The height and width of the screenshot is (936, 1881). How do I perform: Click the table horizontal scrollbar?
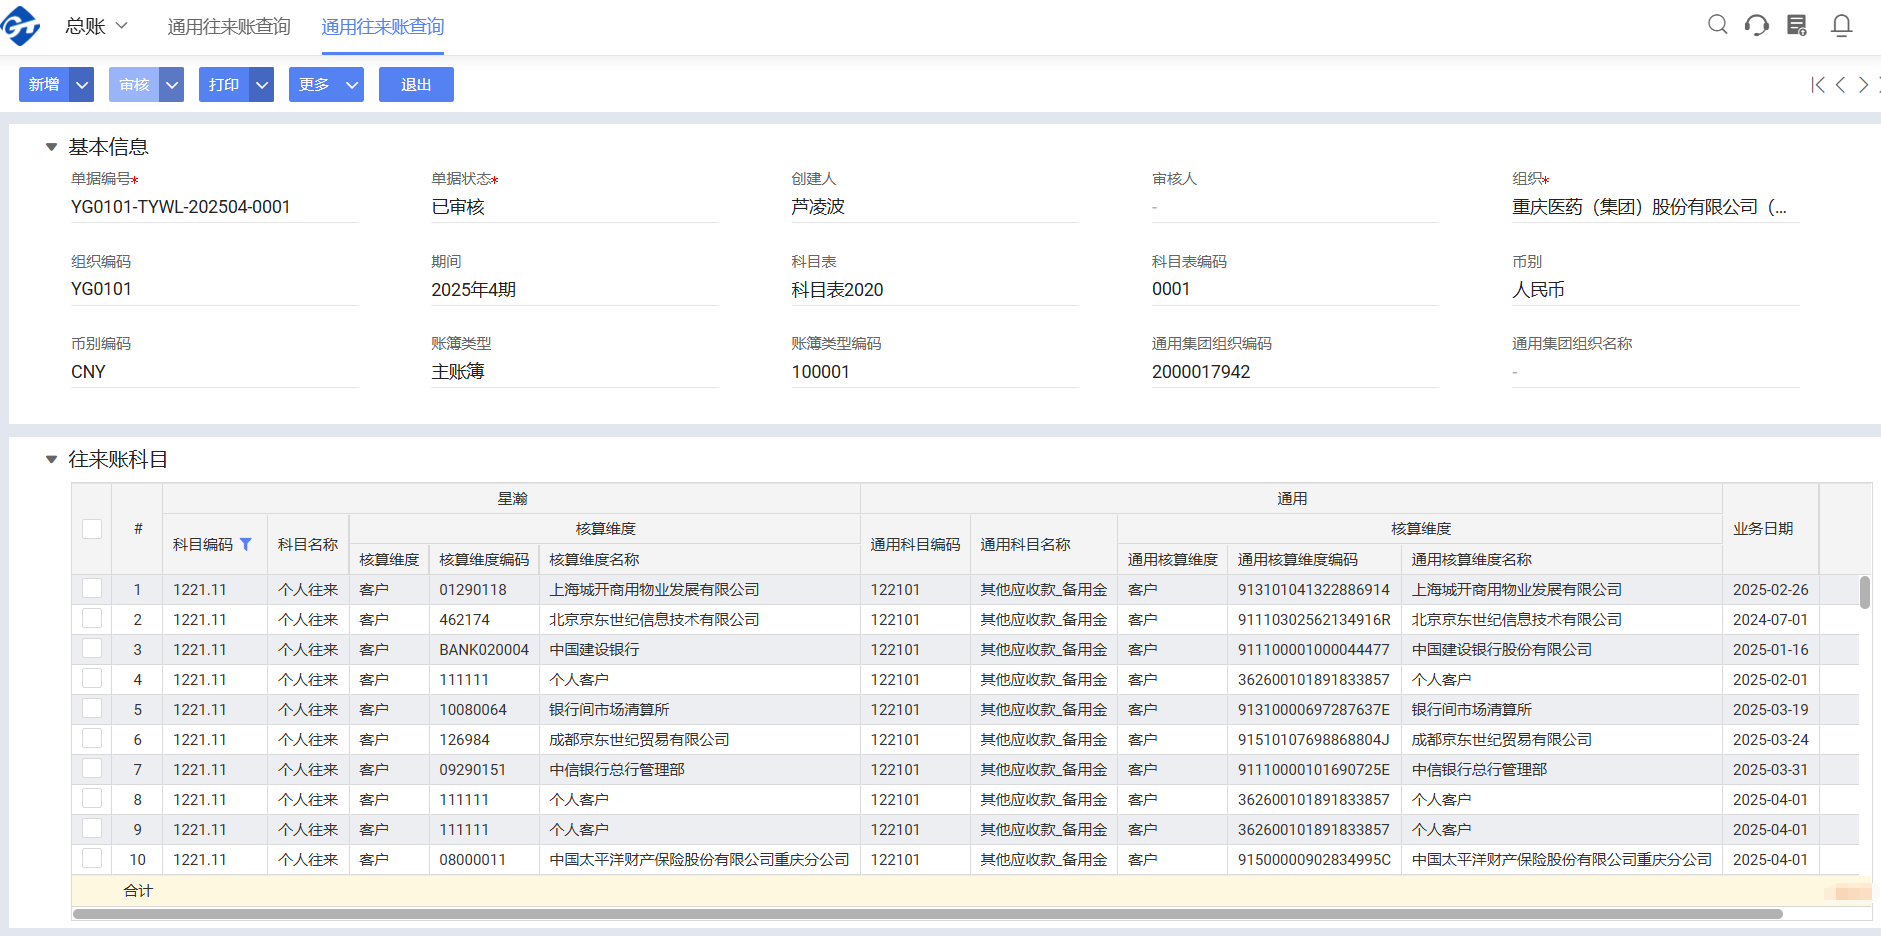928,914
